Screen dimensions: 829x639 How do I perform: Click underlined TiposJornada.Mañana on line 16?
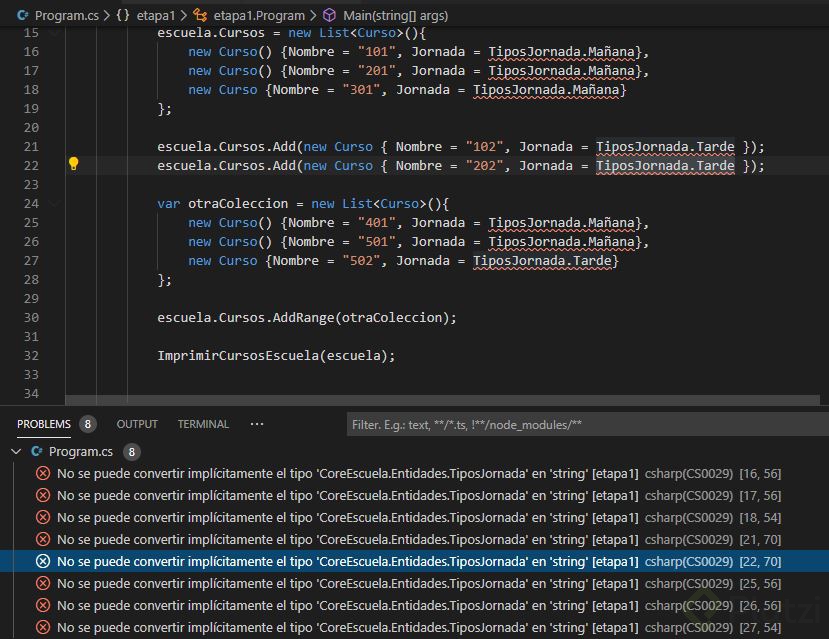click(561, 51)
